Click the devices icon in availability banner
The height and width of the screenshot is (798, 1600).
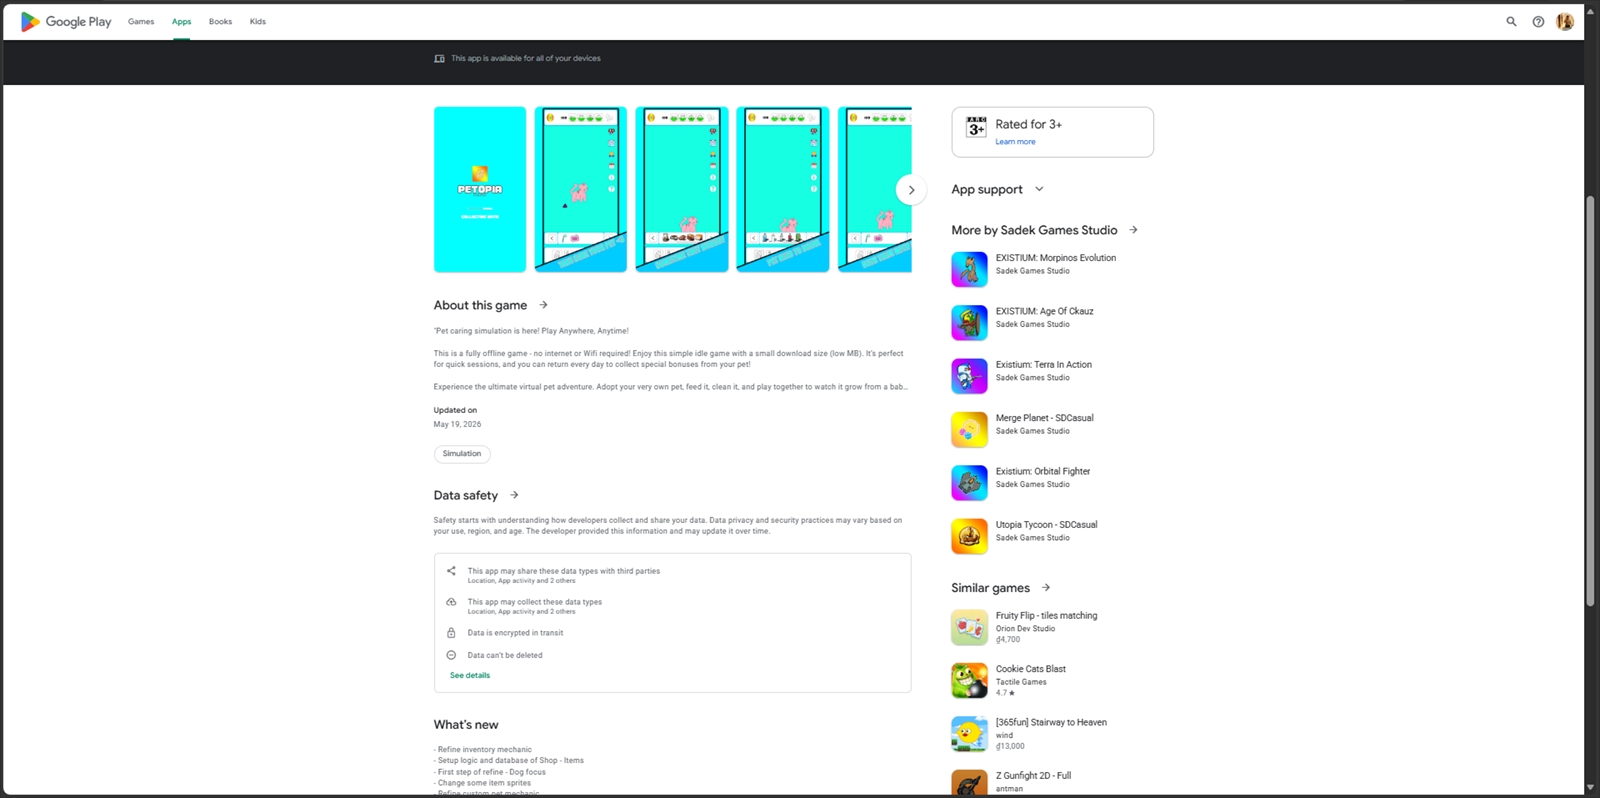[439, 59]
